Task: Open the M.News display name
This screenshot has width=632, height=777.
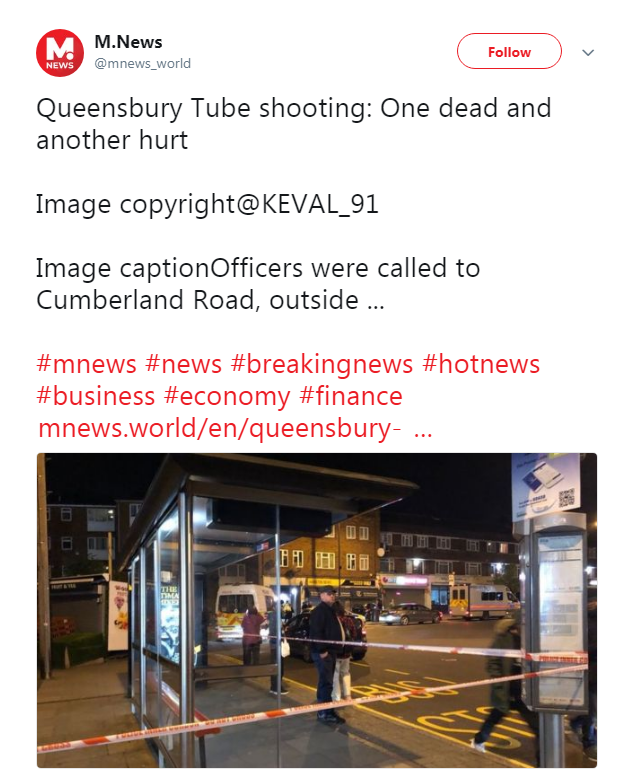Action: 128,42
